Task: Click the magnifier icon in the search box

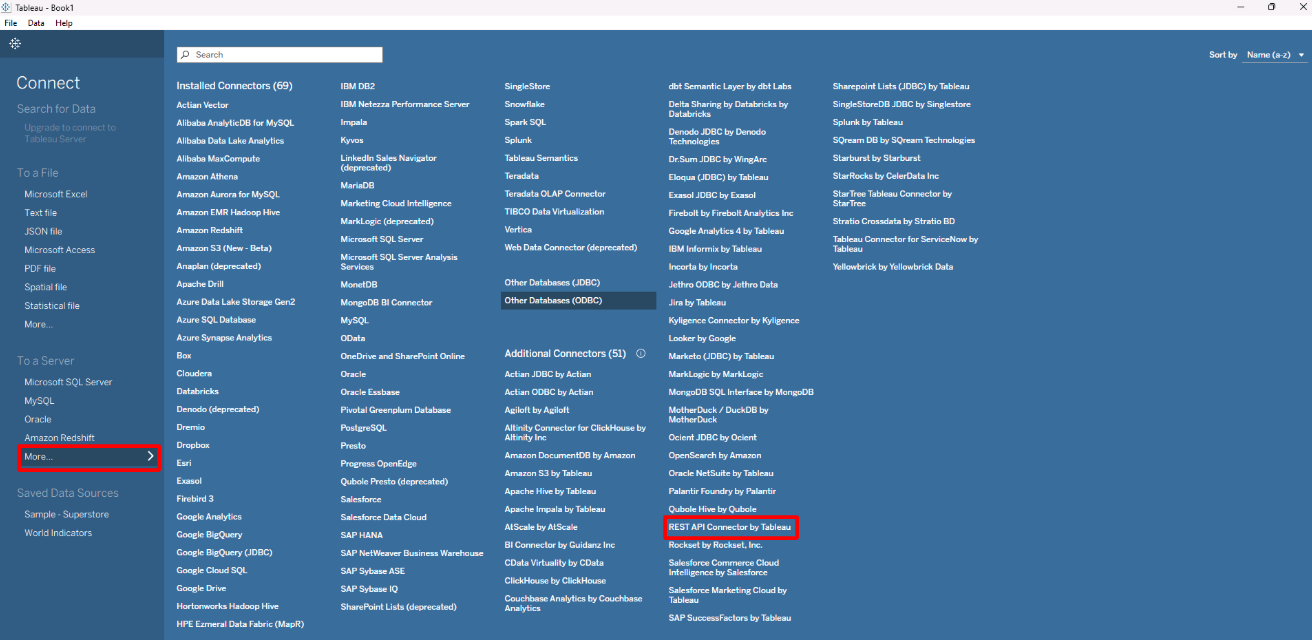Action: point(186,55)
